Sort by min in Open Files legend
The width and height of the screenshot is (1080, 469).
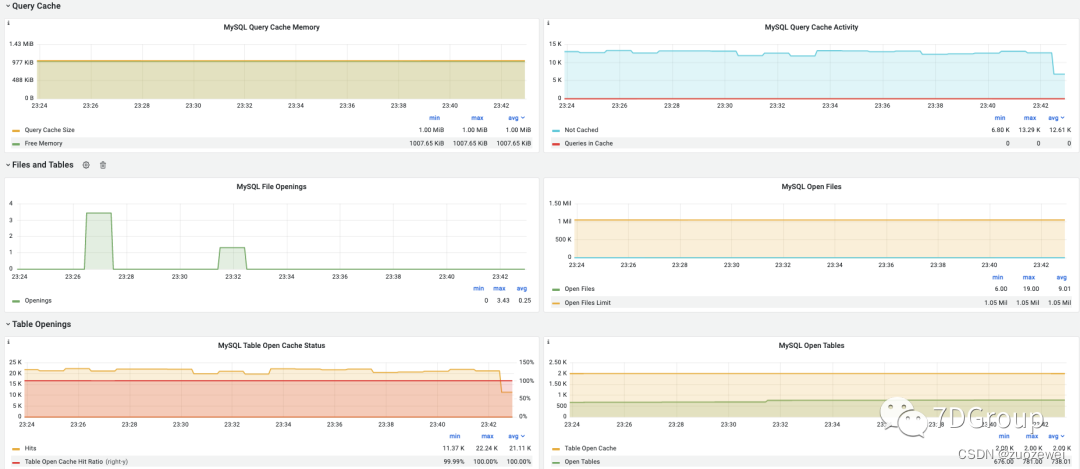click(997, 277)
